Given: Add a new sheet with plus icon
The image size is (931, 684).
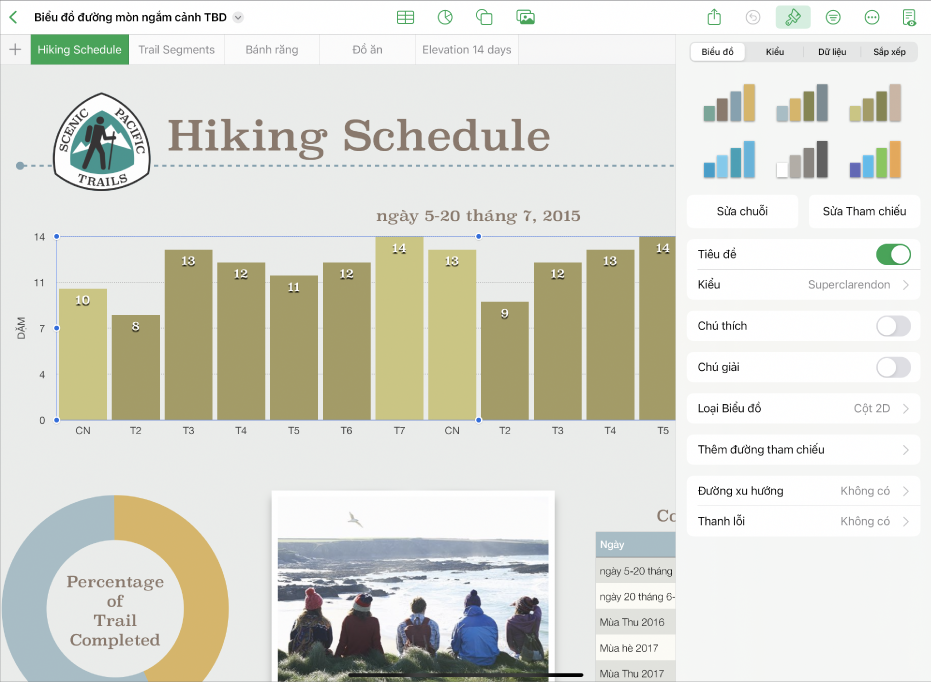Looking at the screenshot, I should coord(15,49).
